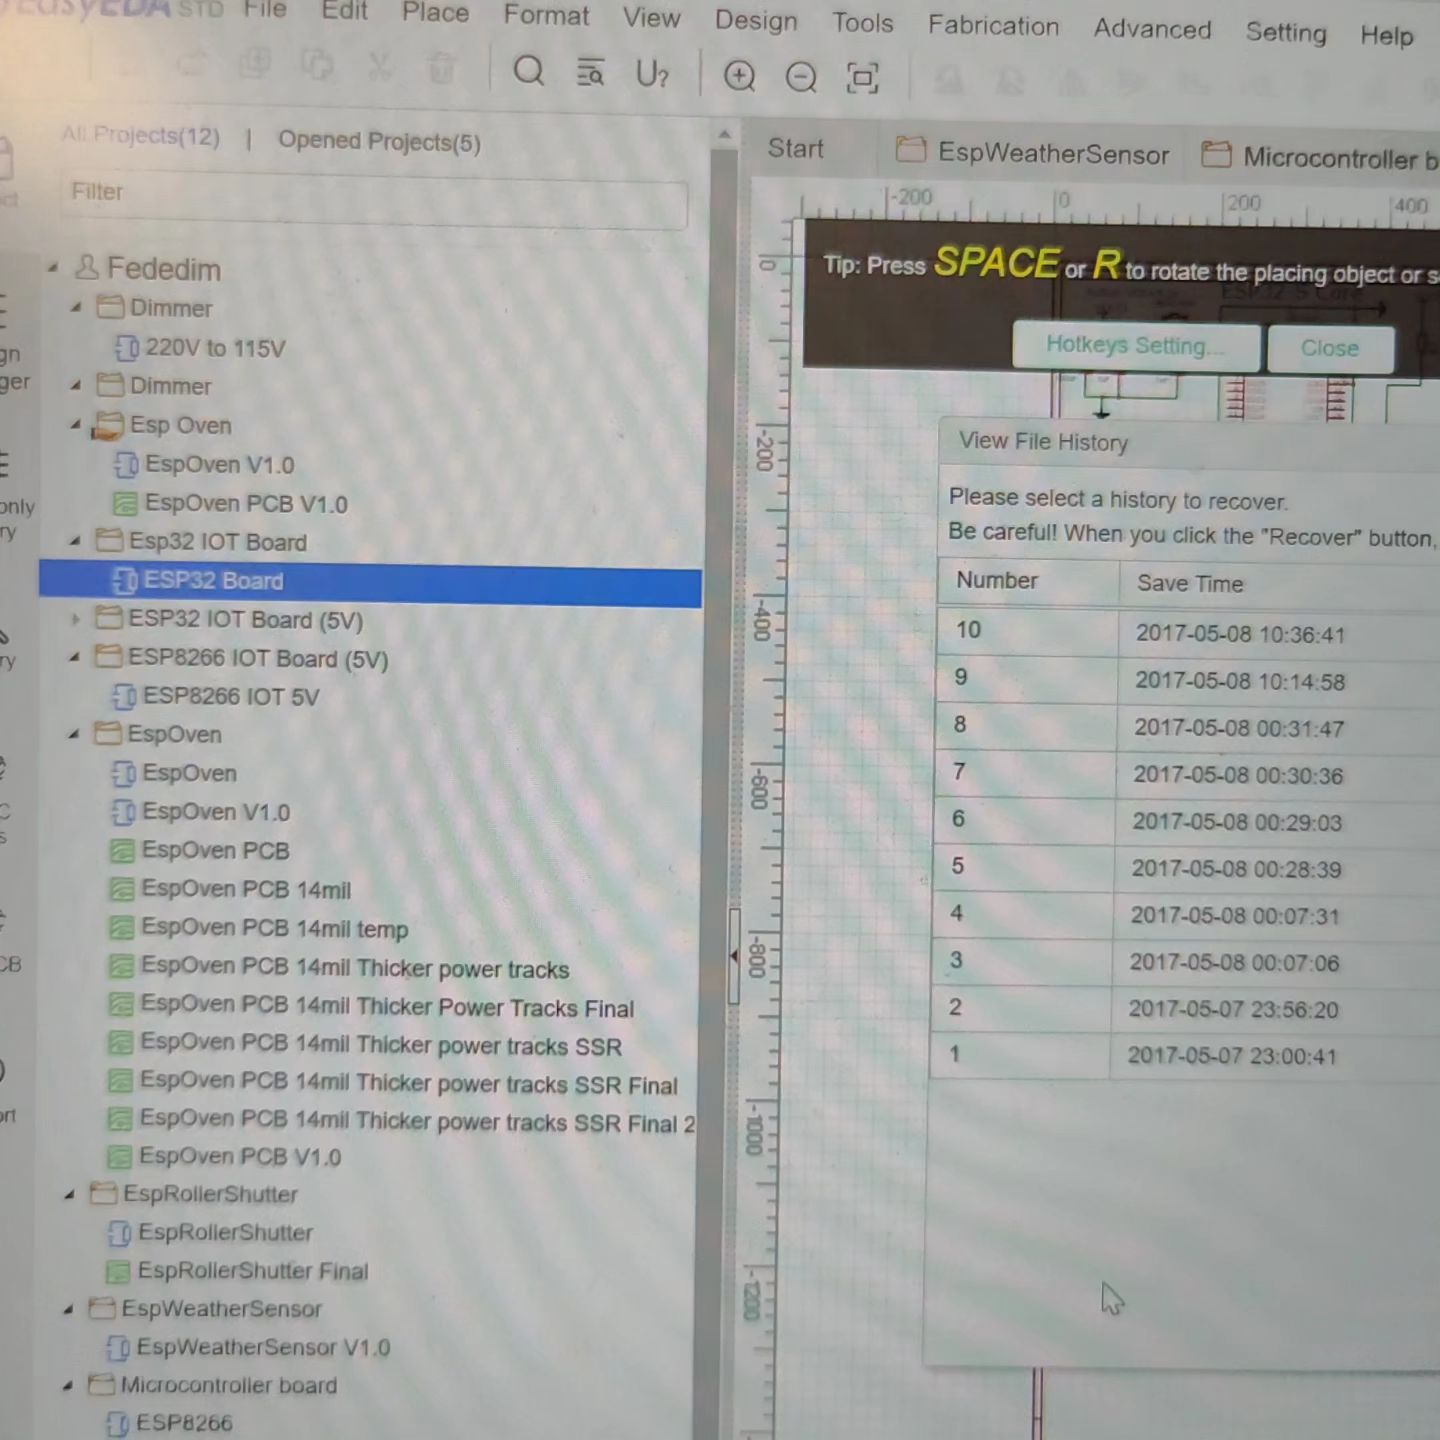Screen dimensions: 1440x1440
Task: Open the Advanced menu
Action: coord(1152,29)
